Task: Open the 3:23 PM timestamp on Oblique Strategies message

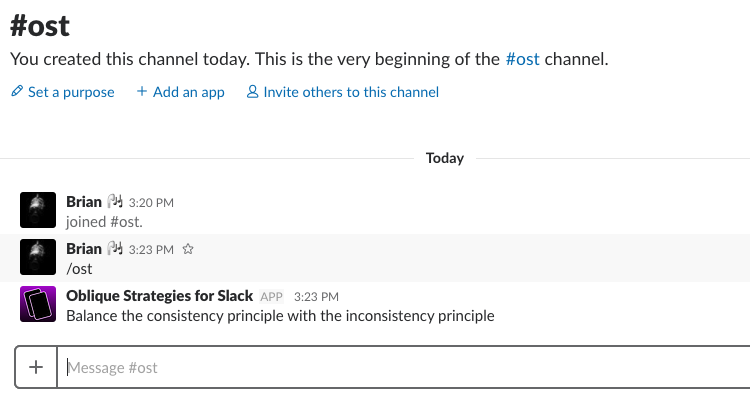Action: tap(317, 297)
